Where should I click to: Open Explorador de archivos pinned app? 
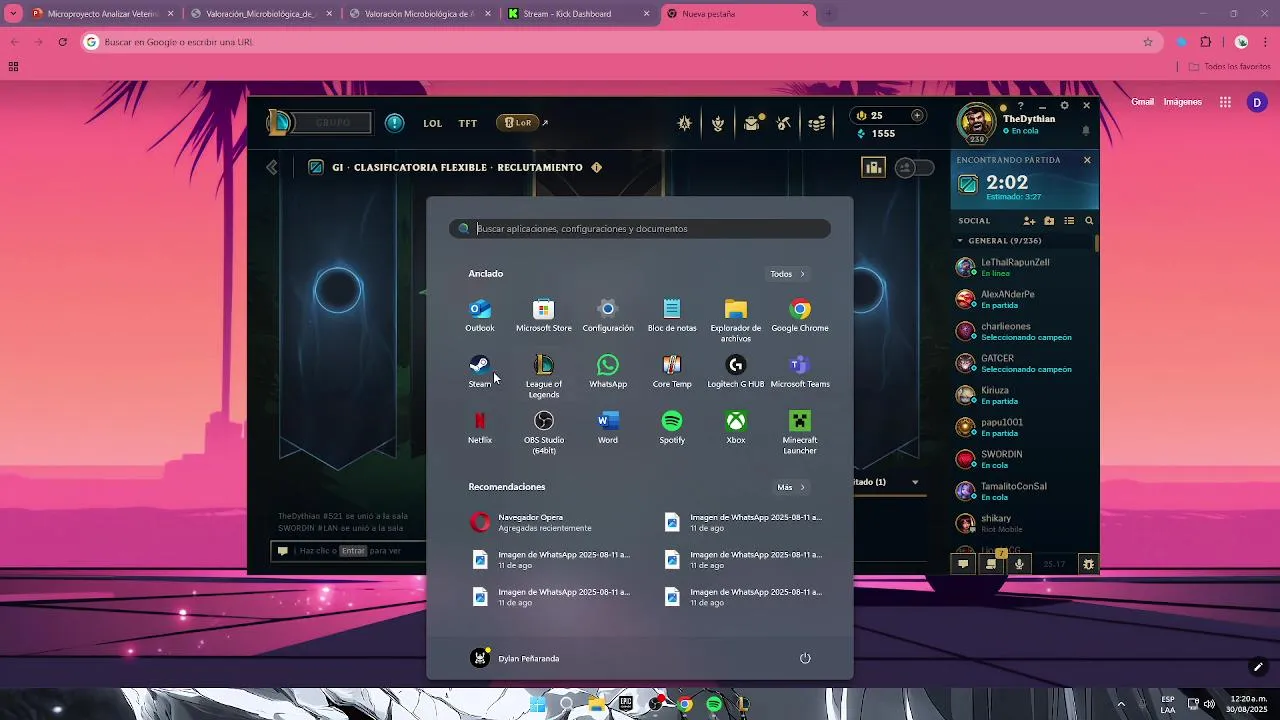pos(736,320)
